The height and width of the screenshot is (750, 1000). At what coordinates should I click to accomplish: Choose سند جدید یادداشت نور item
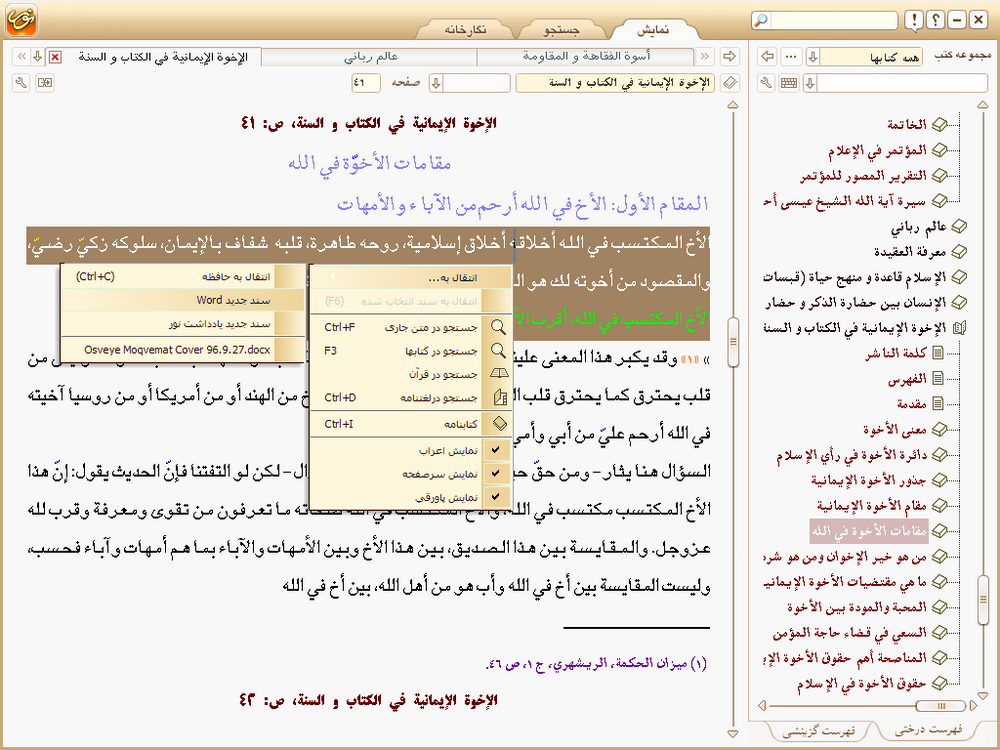[182, 324]
